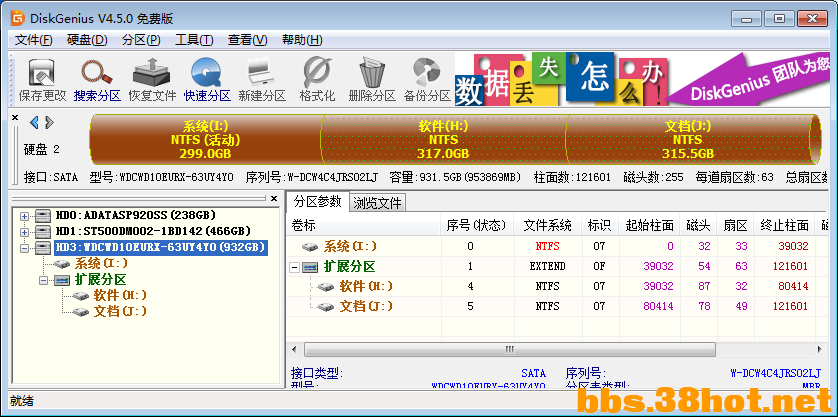The height and width of the screenshot is (417, 838).
Task: Sort by the 卷标 column header
Action: [x=363, y=226]
